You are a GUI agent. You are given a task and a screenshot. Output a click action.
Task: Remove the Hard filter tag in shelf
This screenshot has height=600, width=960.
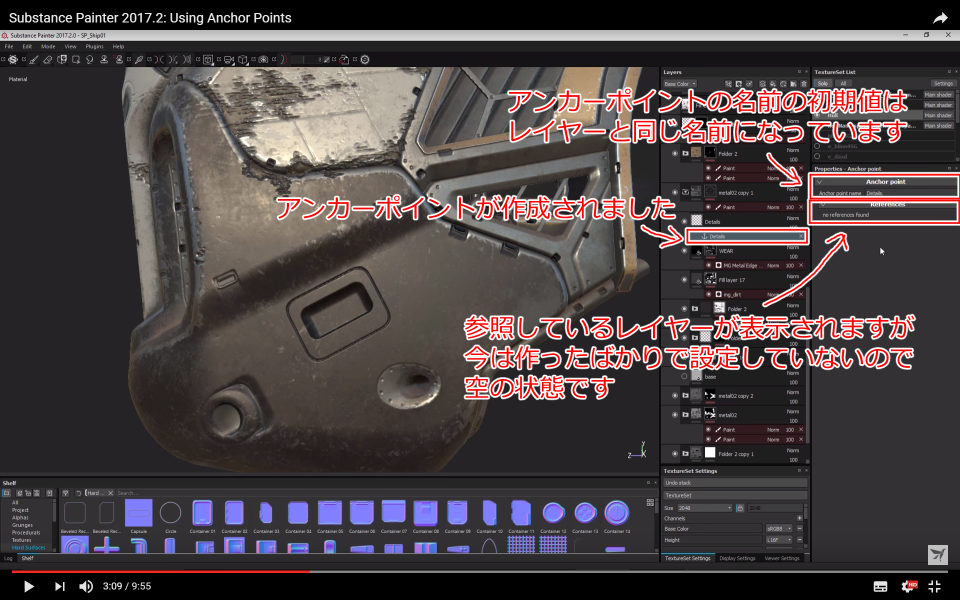pos(111,493)
